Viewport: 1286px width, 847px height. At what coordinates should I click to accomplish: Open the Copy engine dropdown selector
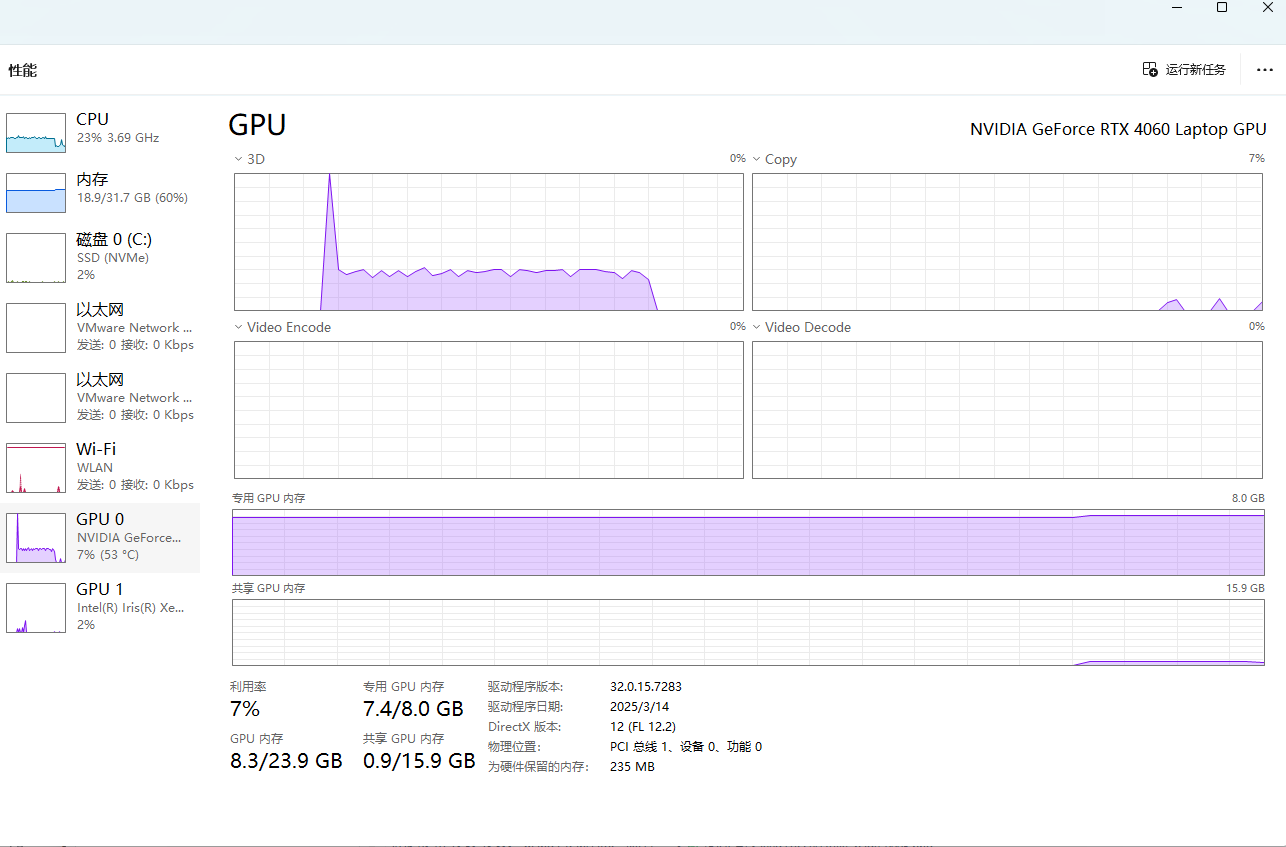pos(757,159)
